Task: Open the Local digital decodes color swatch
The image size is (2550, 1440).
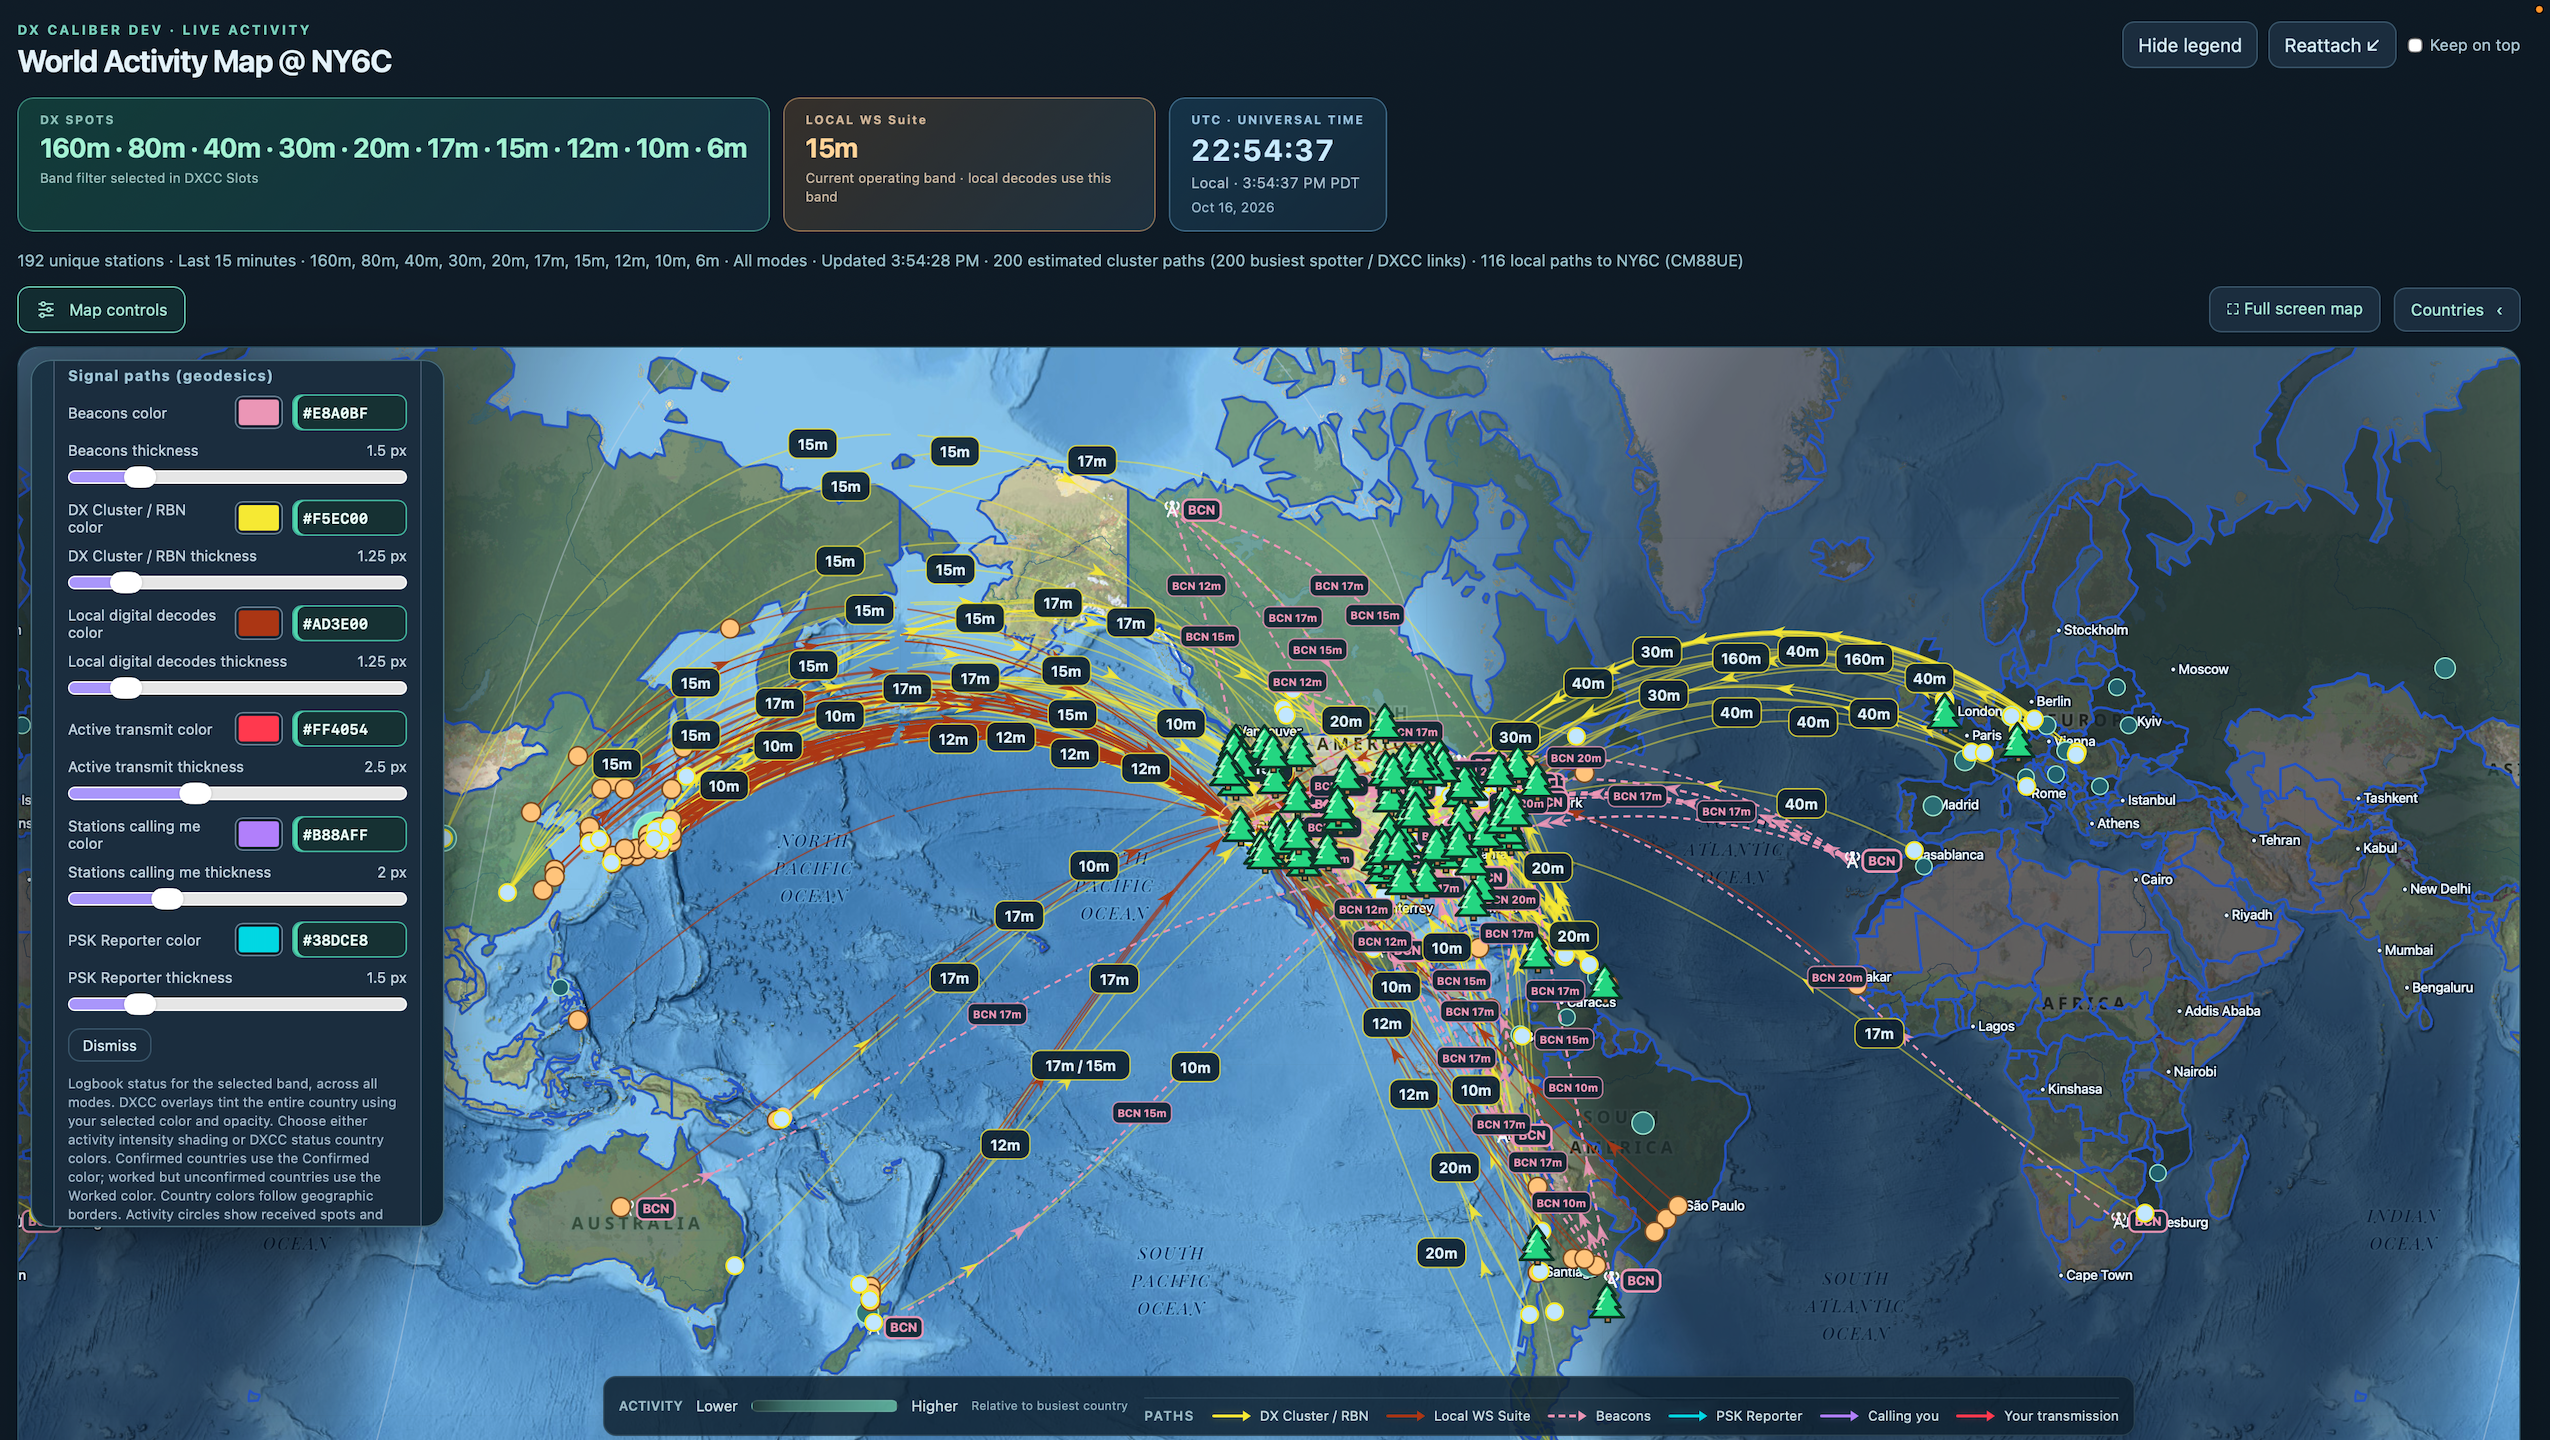Action: [x=258, y=623]
